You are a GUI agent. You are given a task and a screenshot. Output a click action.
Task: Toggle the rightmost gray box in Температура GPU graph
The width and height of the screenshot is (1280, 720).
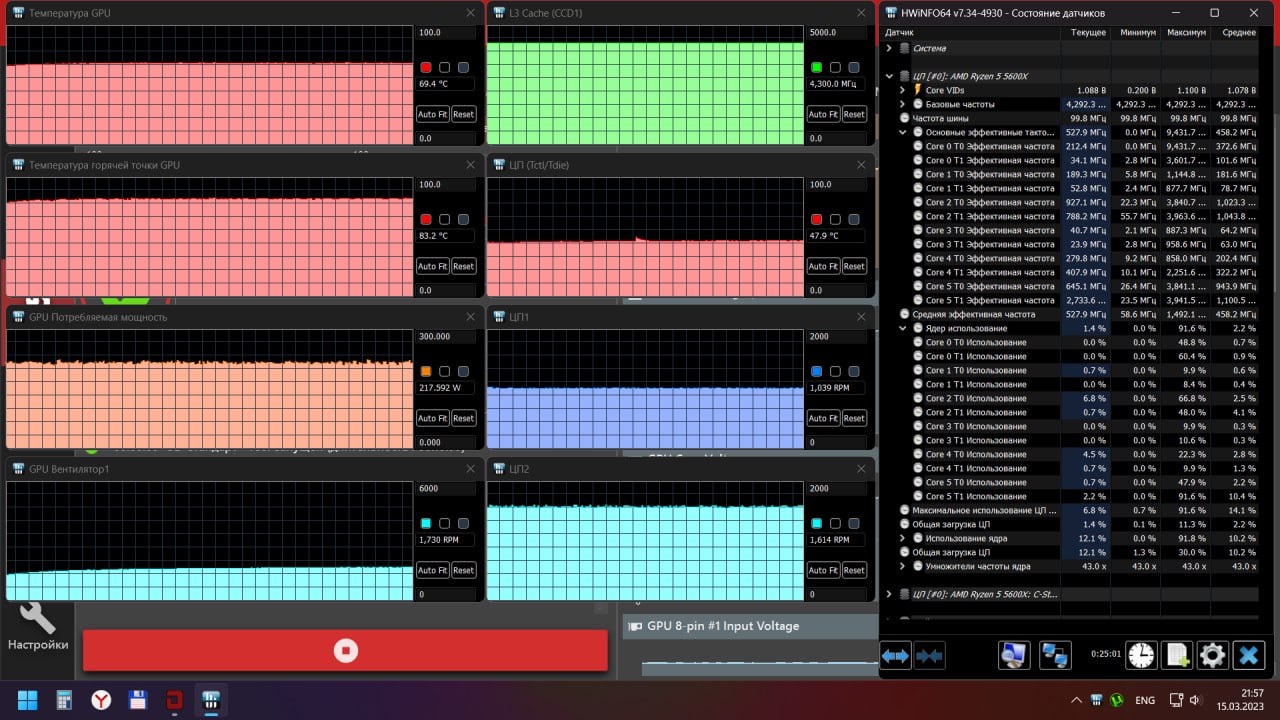point(463,67)
